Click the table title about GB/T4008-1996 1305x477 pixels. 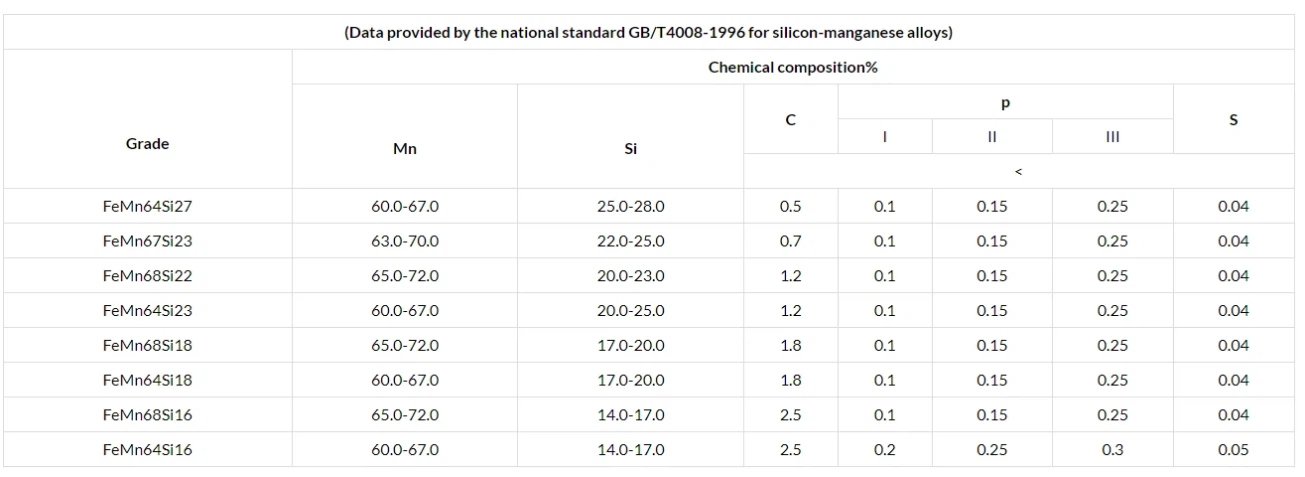[648, 32]
